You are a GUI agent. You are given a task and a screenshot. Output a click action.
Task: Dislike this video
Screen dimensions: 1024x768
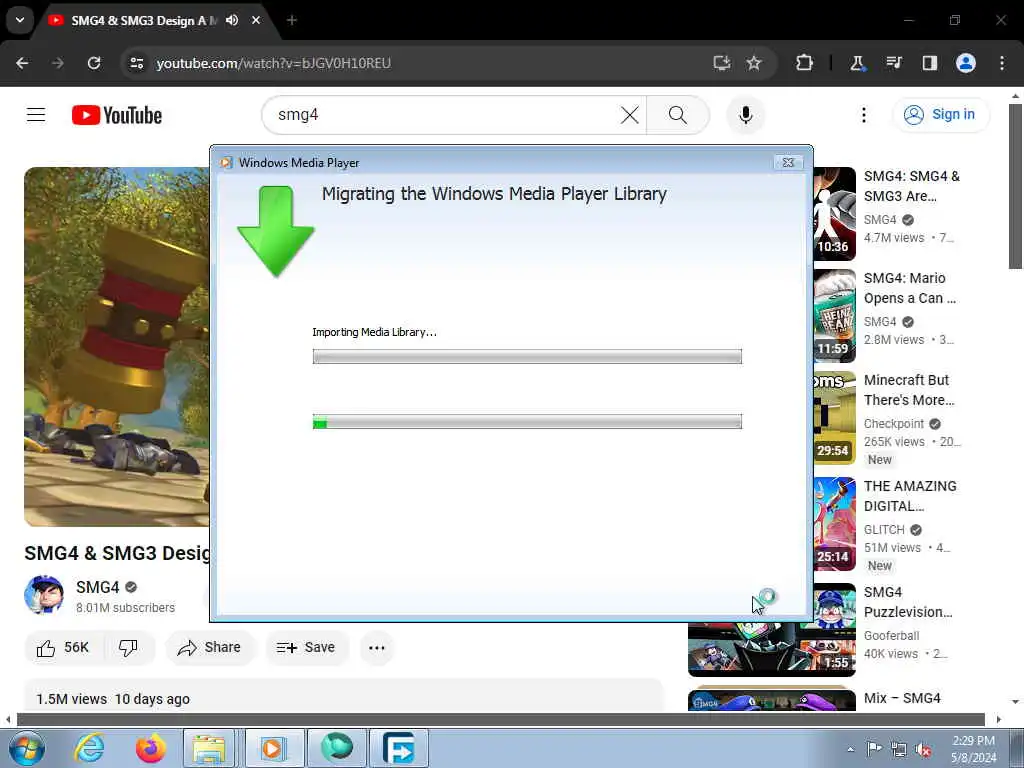click(129, 648)
